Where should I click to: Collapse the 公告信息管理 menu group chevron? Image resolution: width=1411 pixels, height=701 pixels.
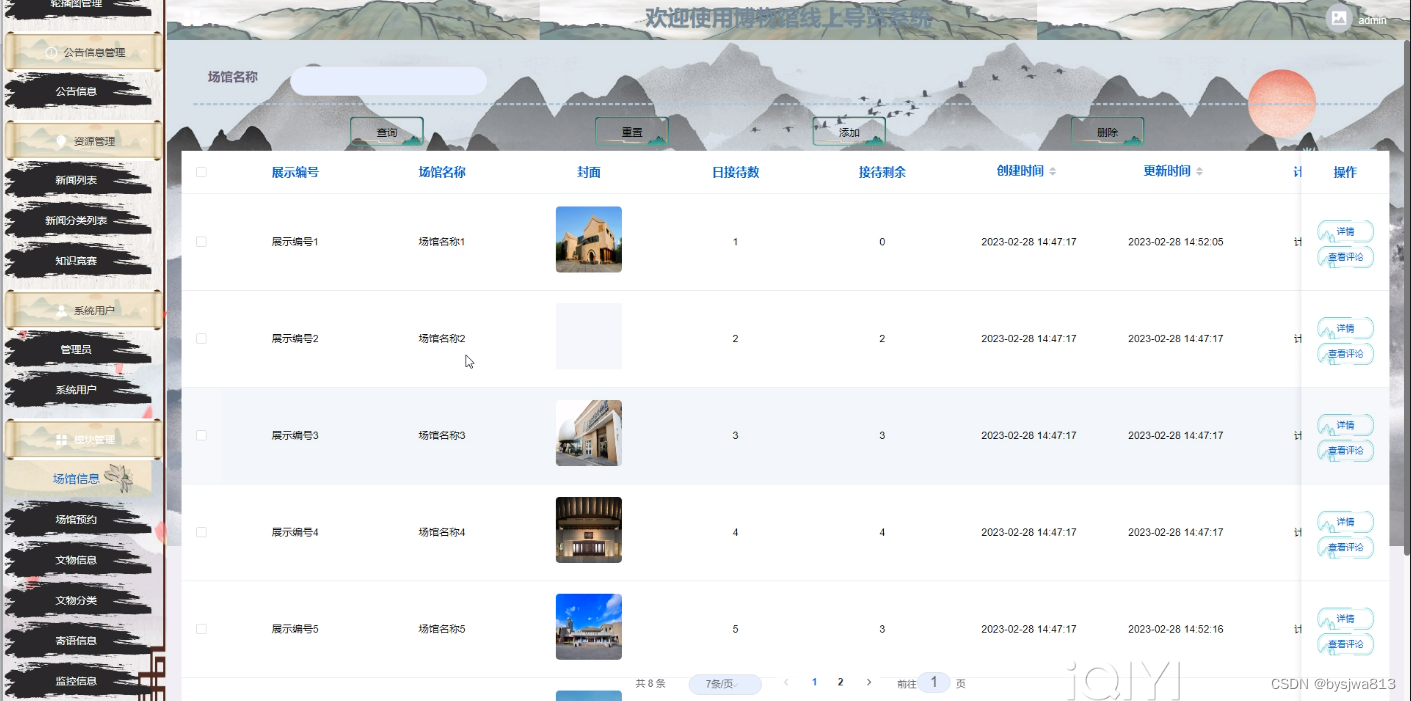click(144, 52)
